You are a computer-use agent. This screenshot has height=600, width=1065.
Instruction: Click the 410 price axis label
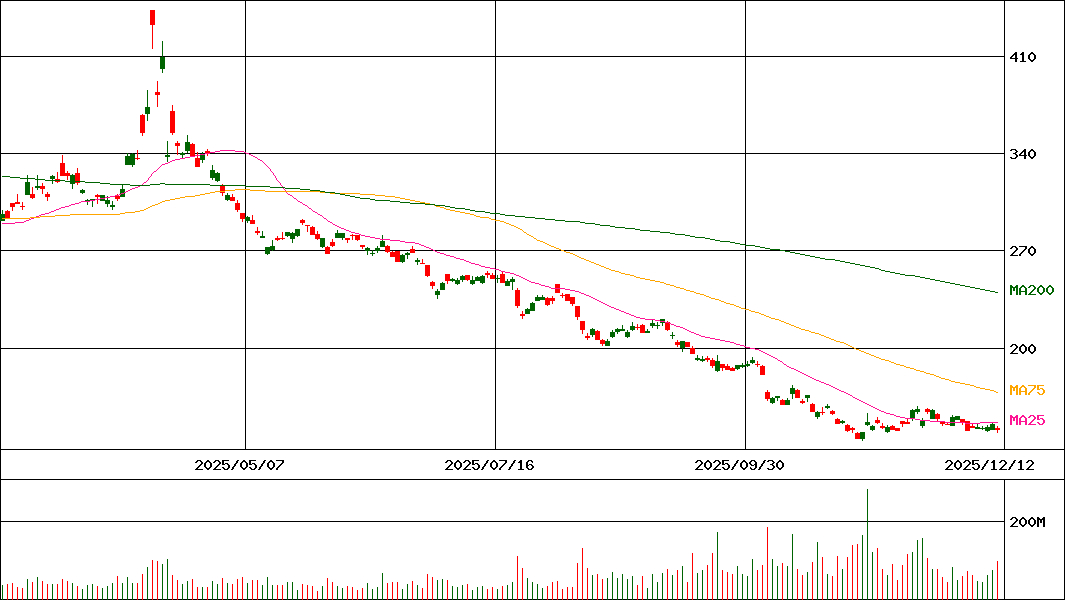(1022, 58)
